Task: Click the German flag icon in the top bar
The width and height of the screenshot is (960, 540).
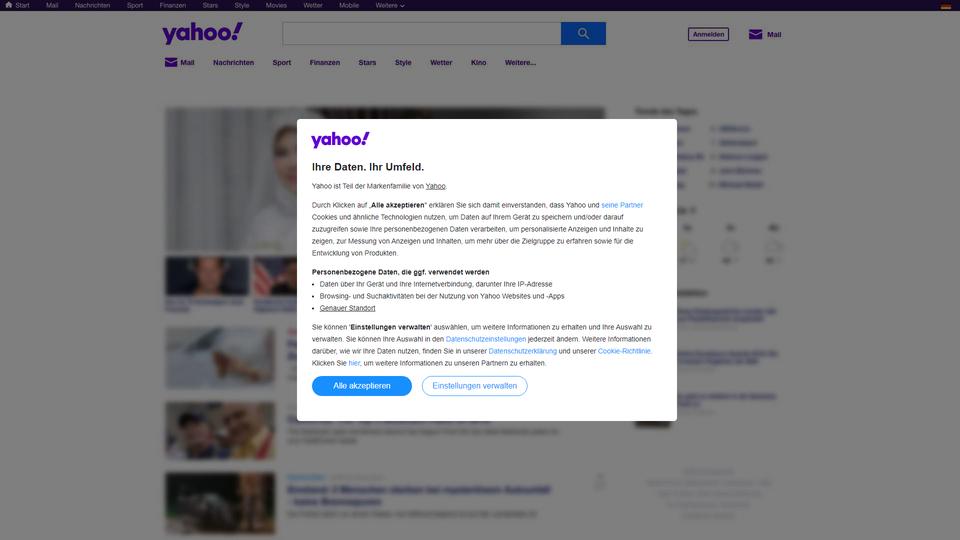Action: [945, 6]
